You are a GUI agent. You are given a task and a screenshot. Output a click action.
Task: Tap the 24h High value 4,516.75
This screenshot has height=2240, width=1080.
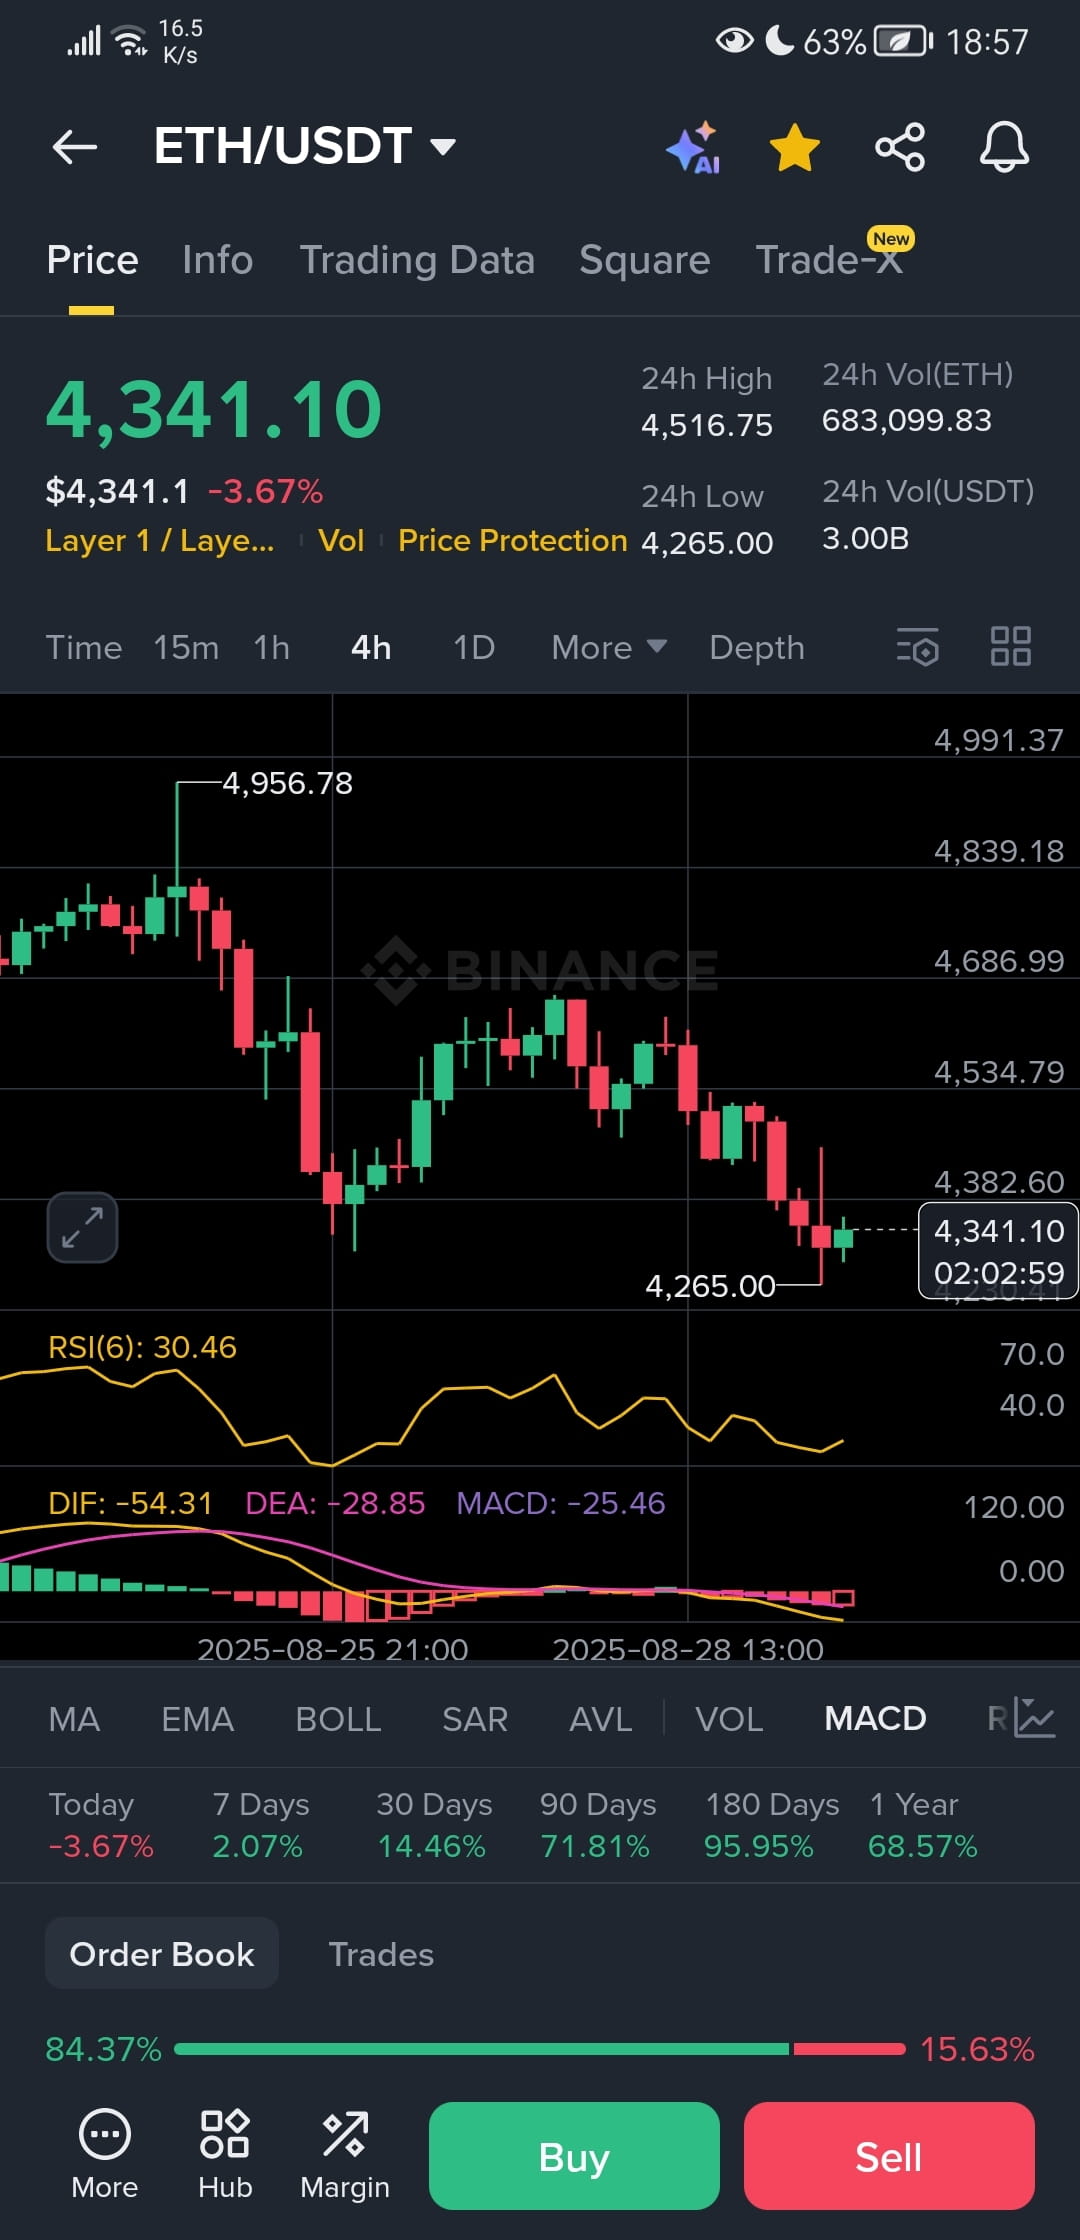coord(707,426)
